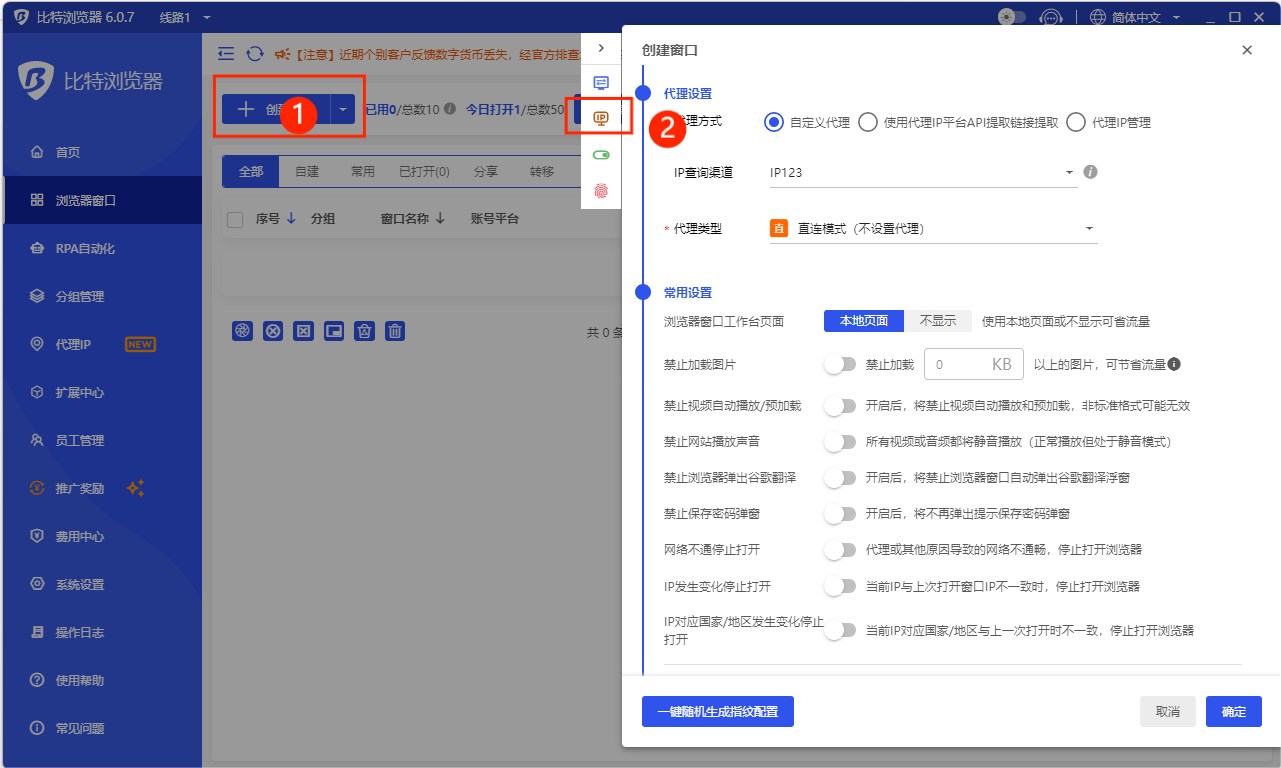Click the red fingerprint icon in floating sidebar

coord(600,188)
